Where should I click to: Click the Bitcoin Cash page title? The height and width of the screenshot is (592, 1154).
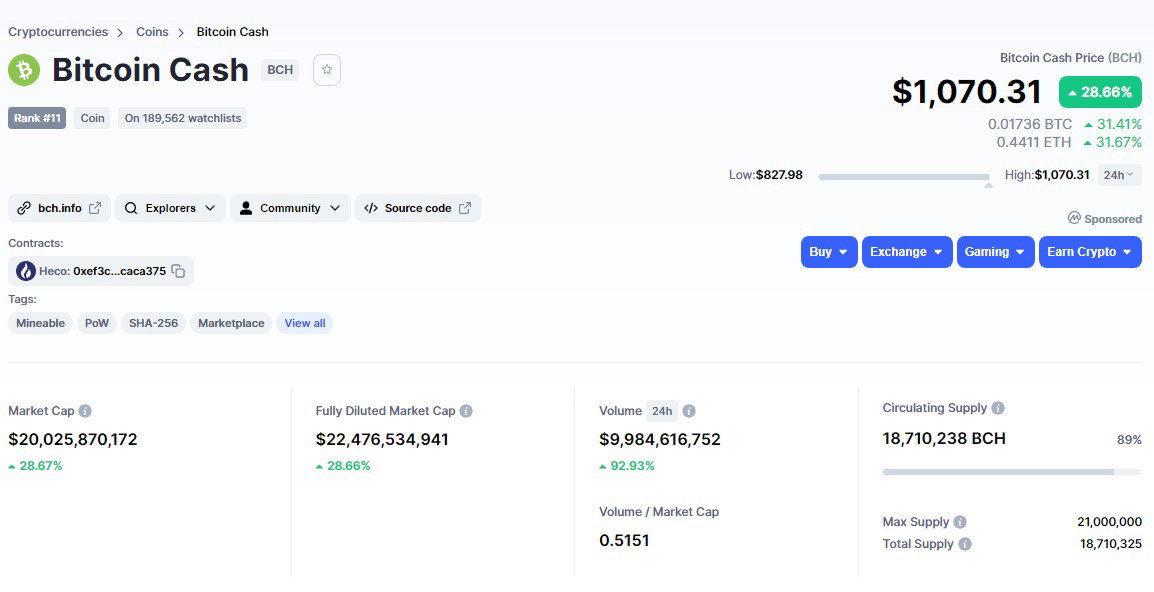click(150, 70)
